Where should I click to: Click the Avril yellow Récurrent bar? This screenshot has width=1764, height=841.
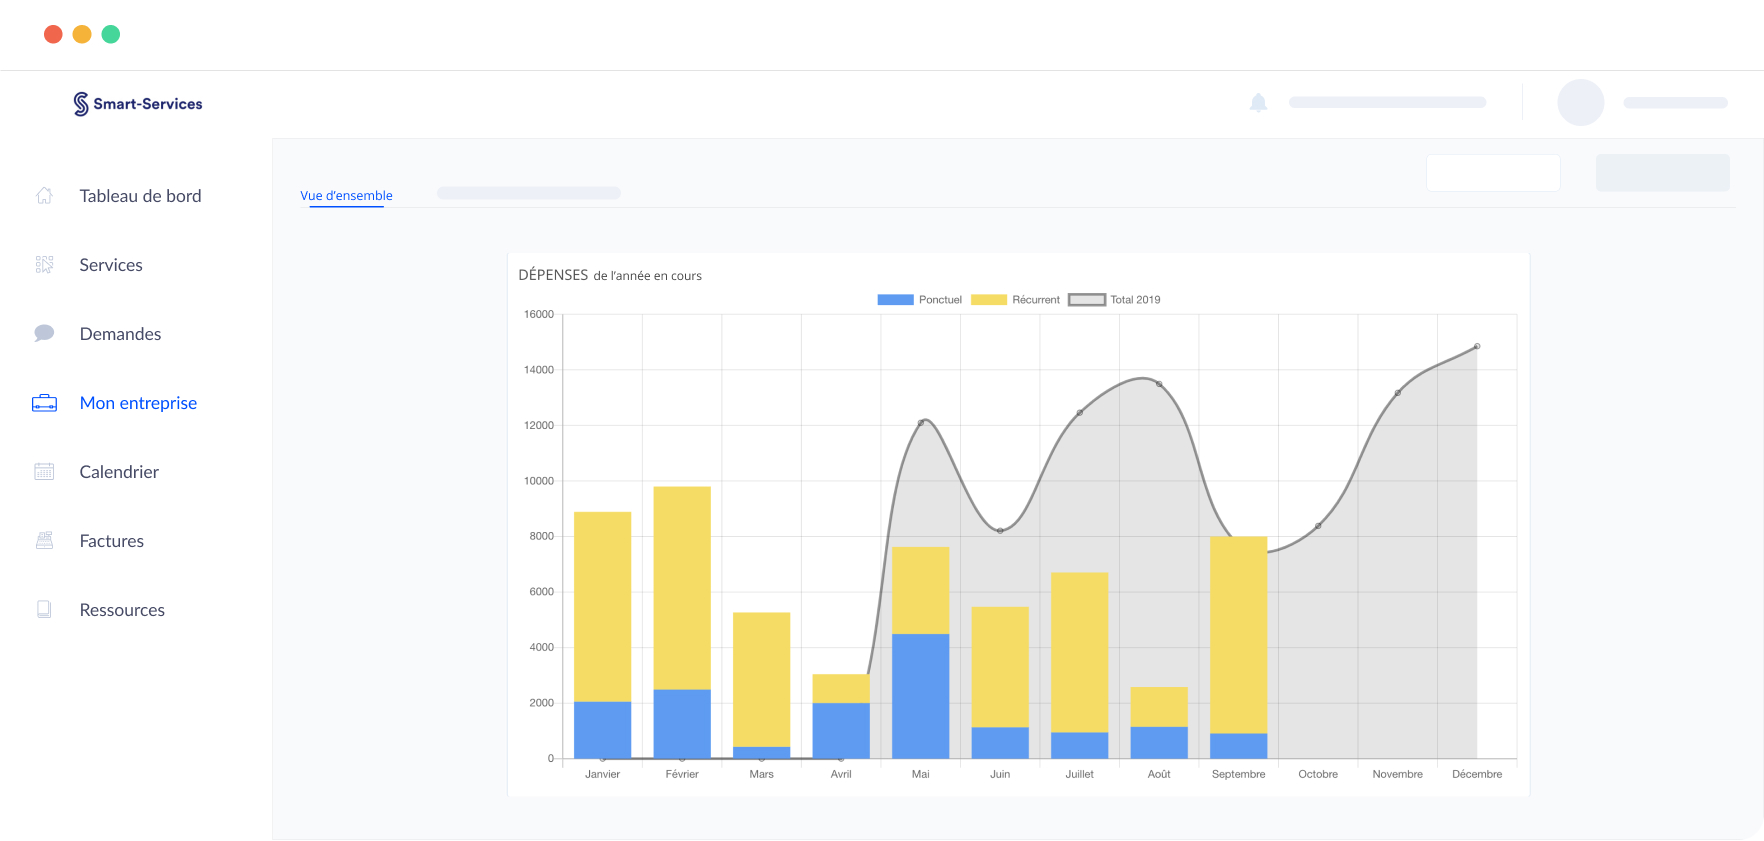pyautogui.click(x=841, y=689)
